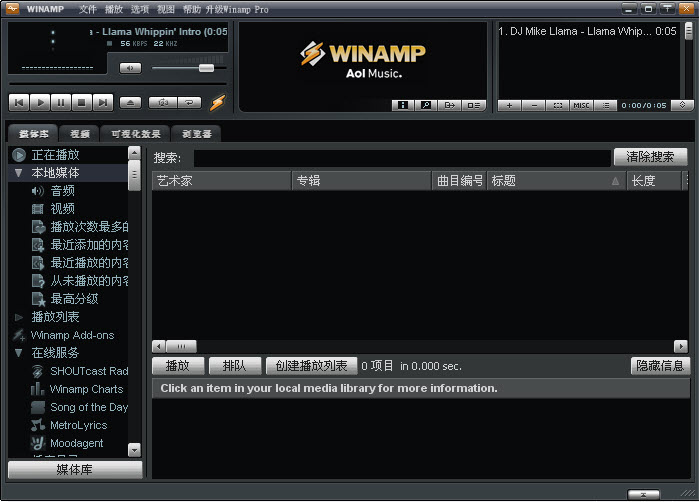Screen dimensions: 699x502
Task: Click 升级Winamp Pro menu item
Action: [237, 9]
